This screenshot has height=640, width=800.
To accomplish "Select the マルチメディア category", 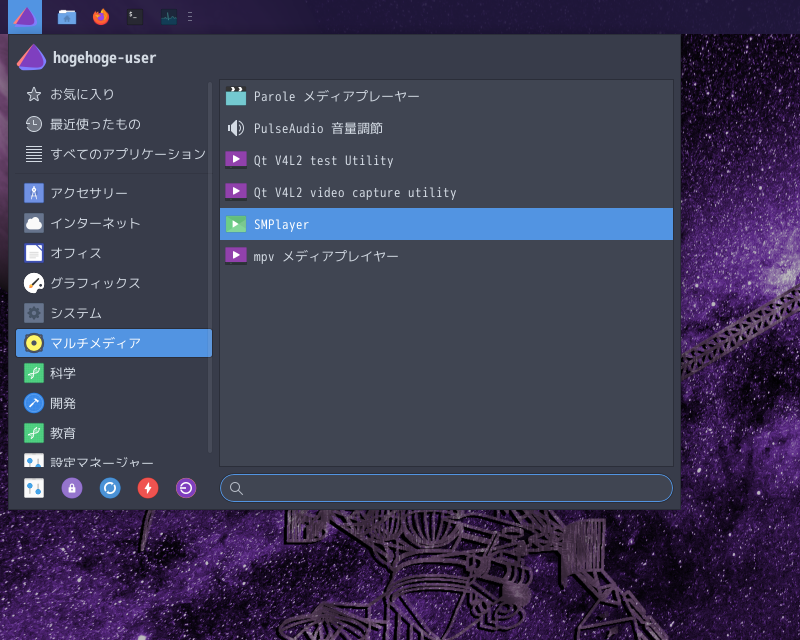I will click(x=114, y=343).
